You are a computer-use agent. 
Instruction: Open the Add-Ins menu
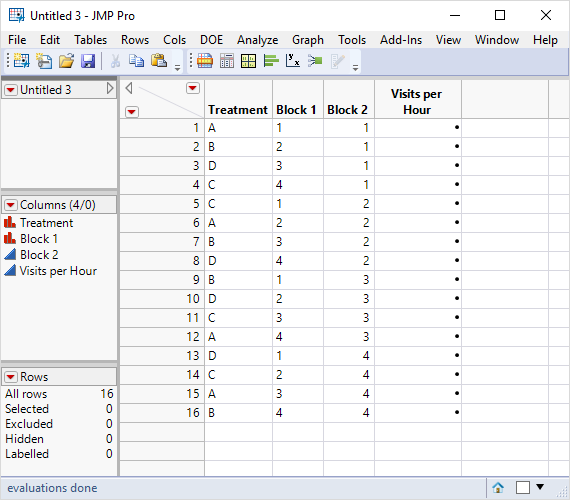(401, 40)
